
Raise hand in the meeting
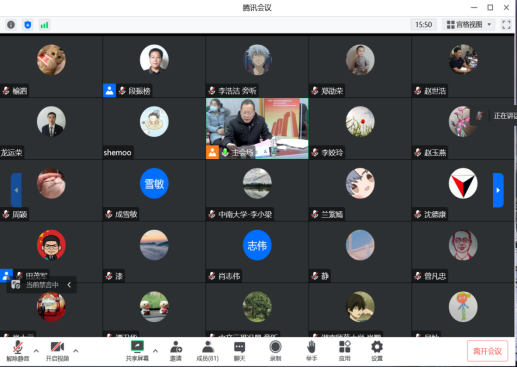tap(311, 351)
